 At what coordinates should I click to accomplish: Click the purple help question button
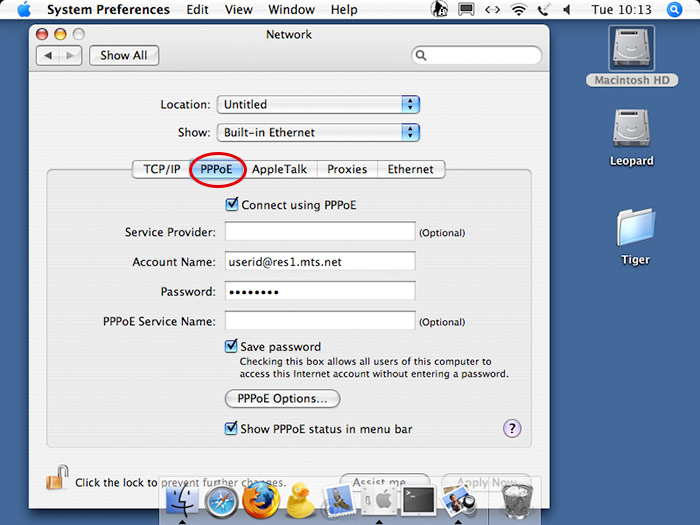[512, 429]
